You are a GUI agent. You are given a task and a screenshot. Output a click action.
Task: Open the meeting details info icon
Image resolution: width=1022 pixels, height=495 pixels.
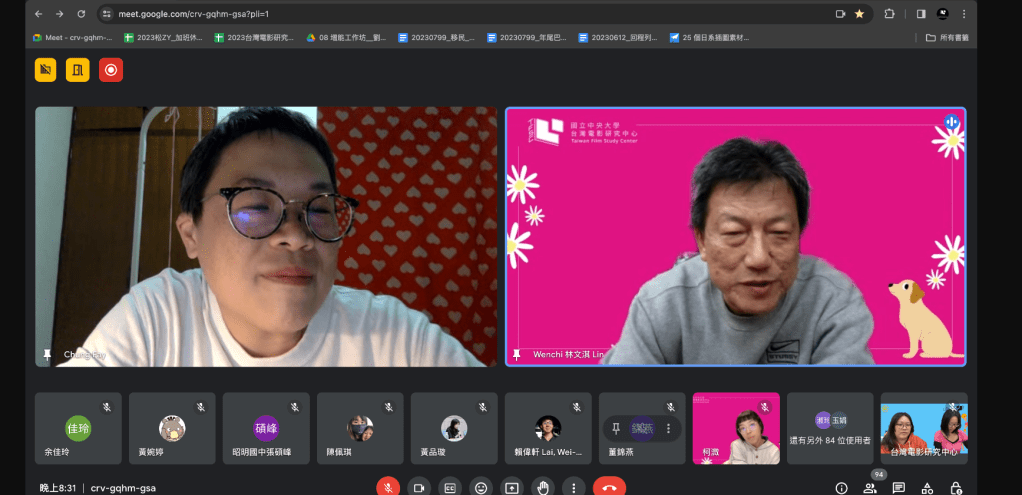[x=841, y=488]
